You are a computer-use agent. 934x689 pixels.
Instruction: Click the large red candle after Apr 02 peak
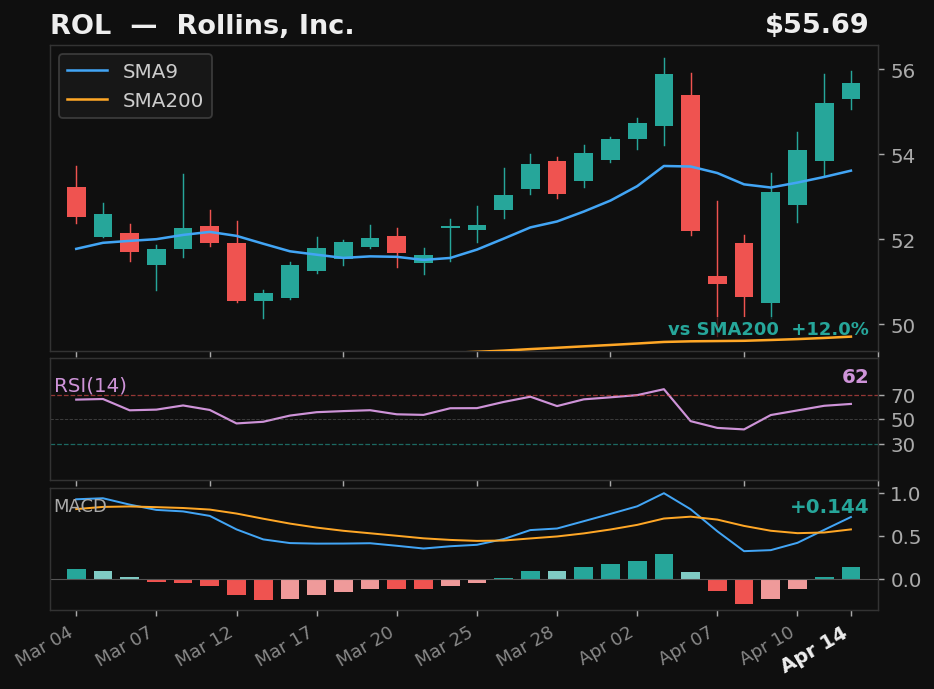pyautogui.click(x=690, y=163)
